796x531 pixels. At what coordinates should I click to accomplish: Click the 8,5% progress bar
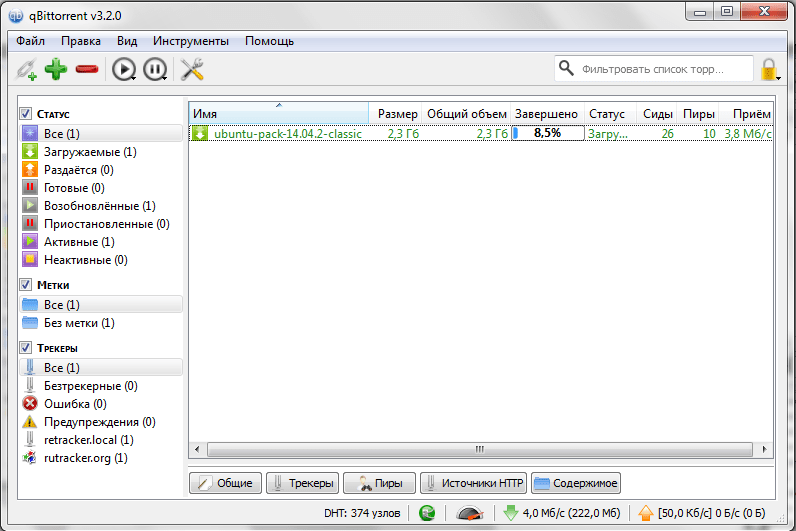coord(548,134)
